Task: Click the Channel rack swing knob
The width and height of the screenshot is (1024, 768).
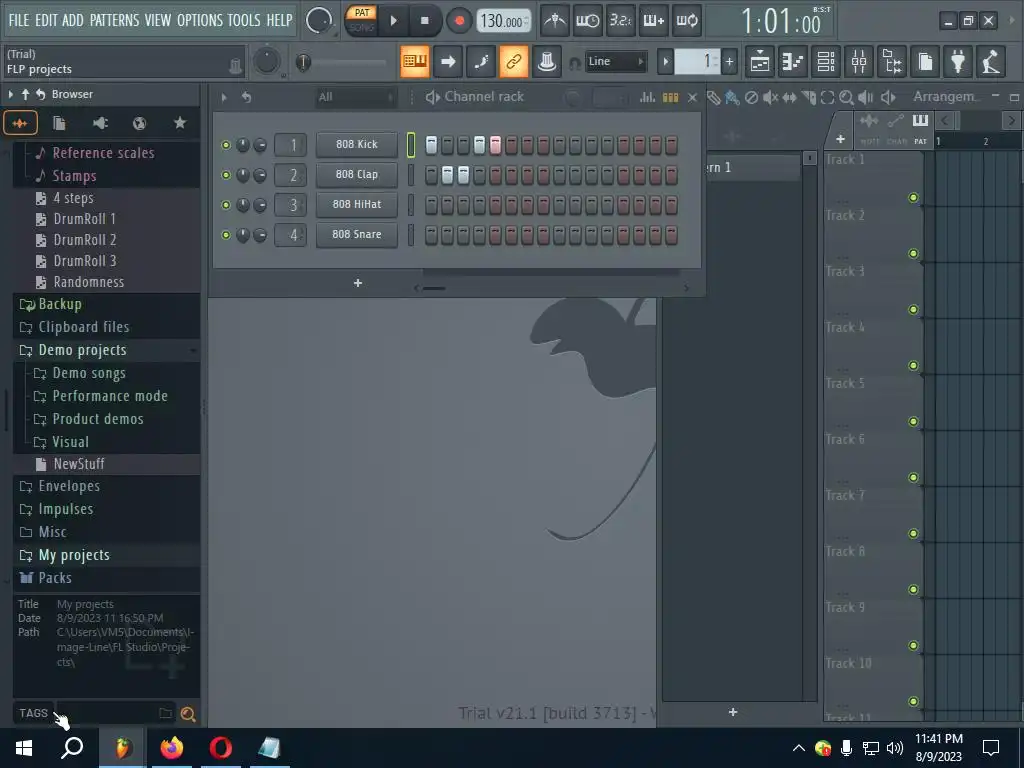Action: pyautogui.click(x=572, y=98)
